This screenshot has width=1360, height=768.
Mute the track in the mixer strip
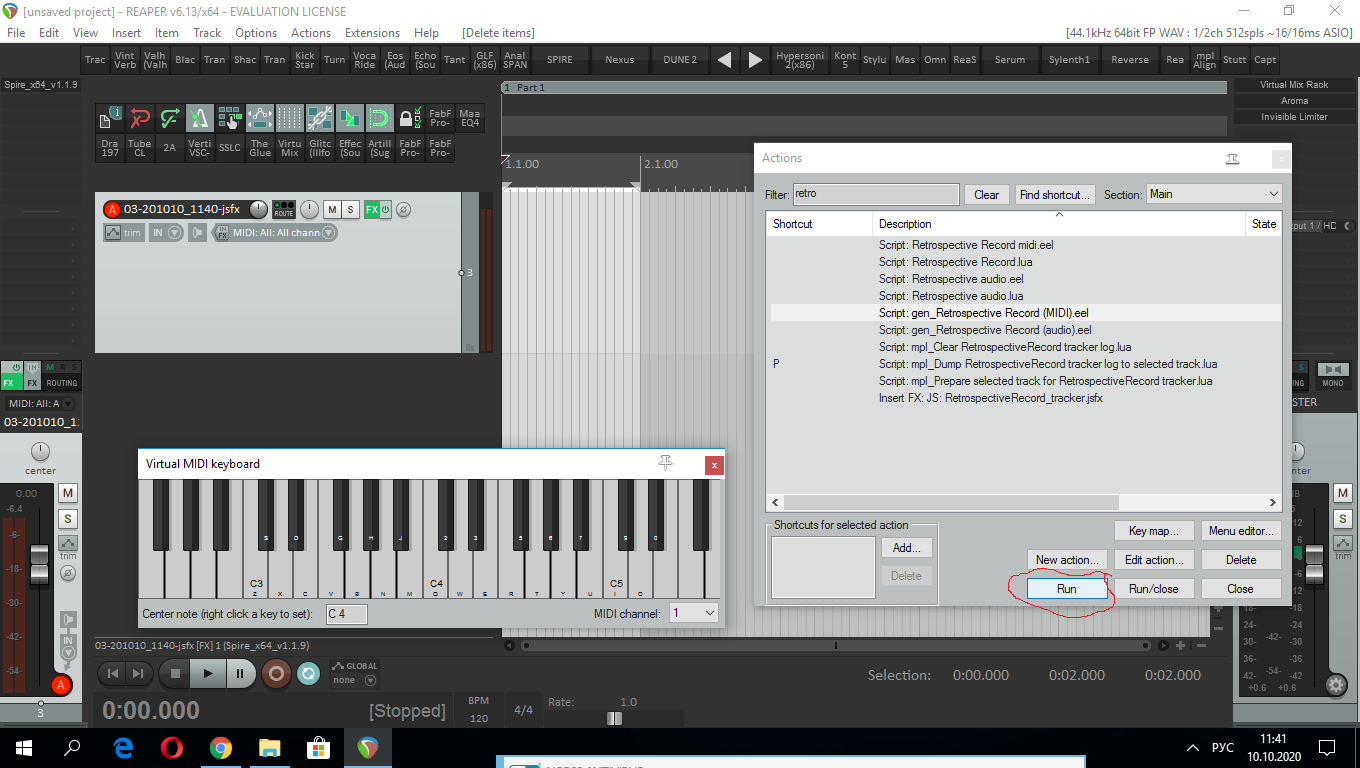pos(68,492)
